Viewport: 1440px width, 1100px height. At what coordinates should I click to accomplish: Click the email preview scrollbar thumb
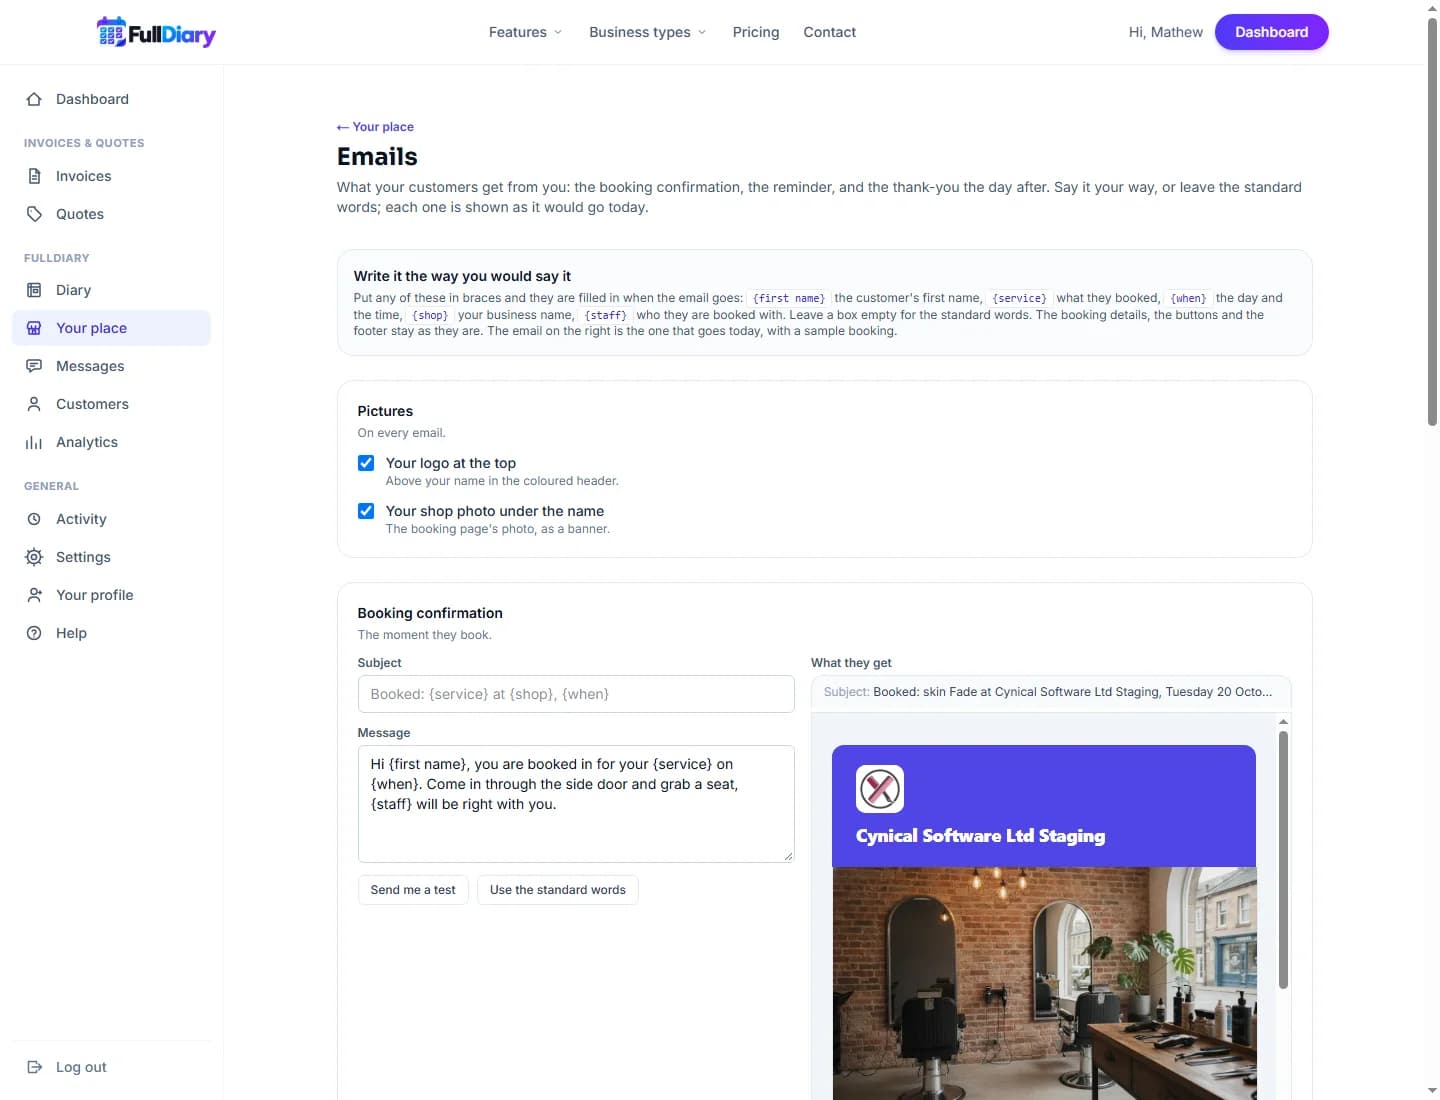(1283, 860)
